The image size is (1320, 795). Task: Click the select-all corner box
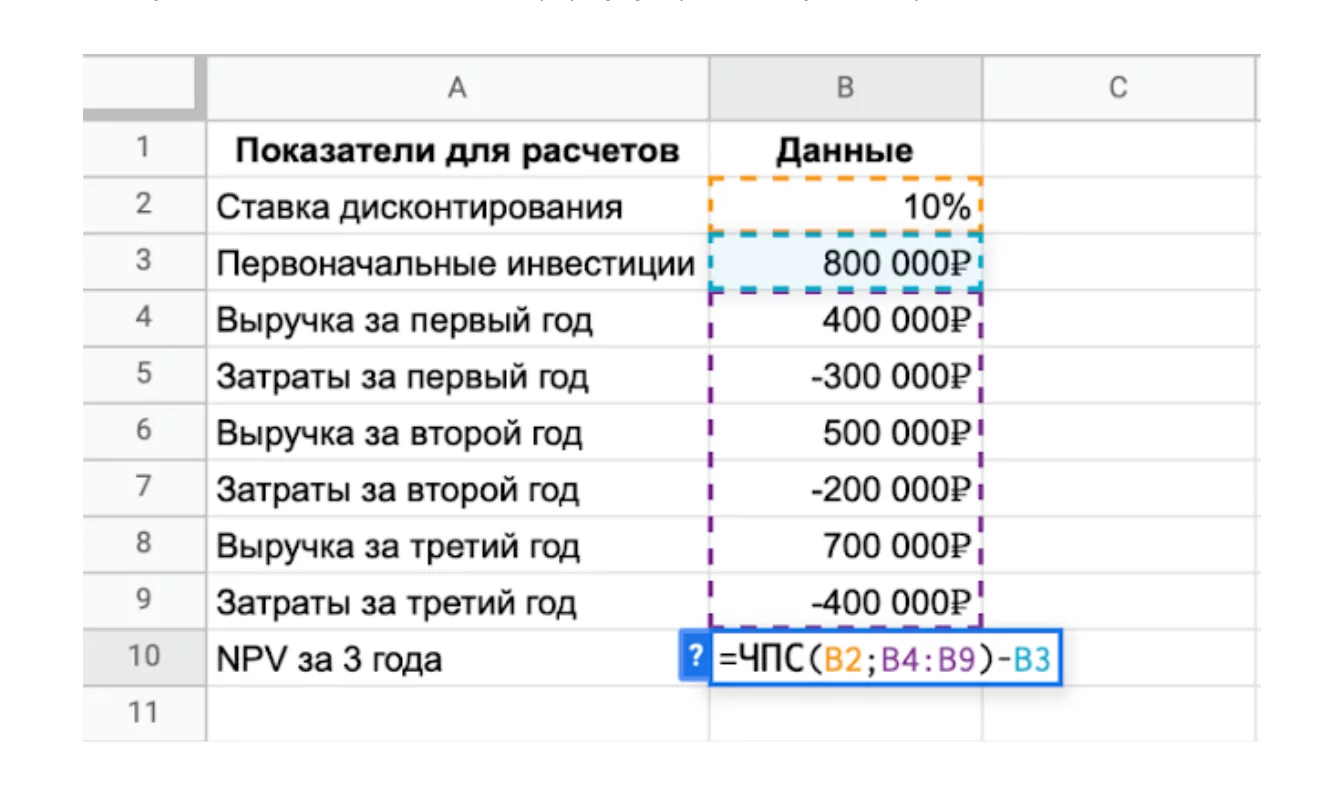pos(144,87)
